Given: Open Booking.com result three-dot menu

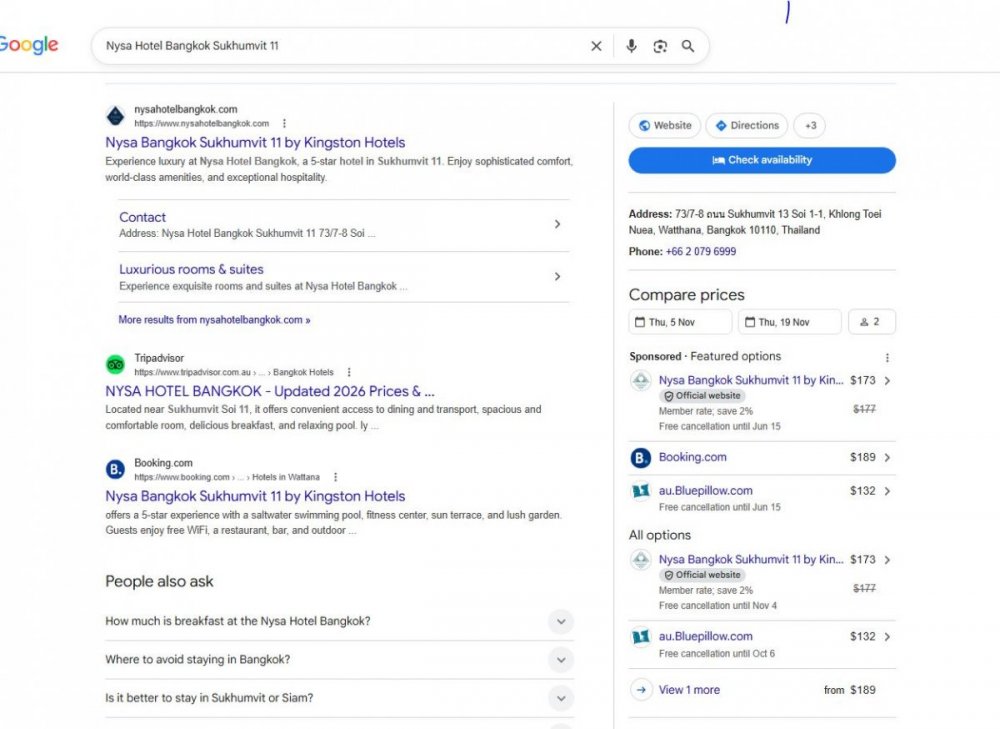Looking at the screenshot, I should (335, 476).
